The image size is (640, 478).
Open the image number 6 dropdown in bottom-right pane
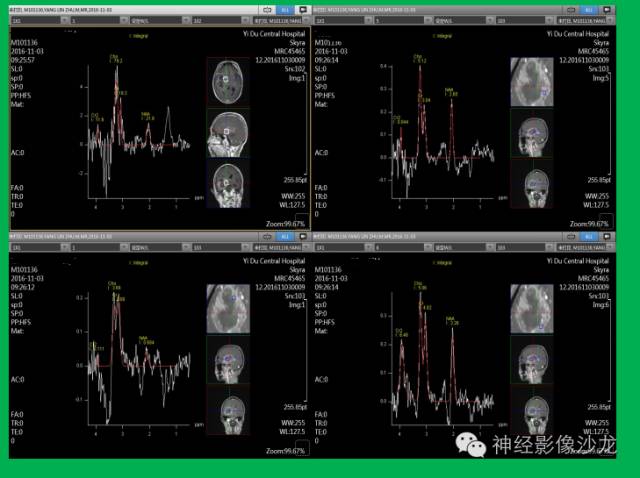(402, 247)
